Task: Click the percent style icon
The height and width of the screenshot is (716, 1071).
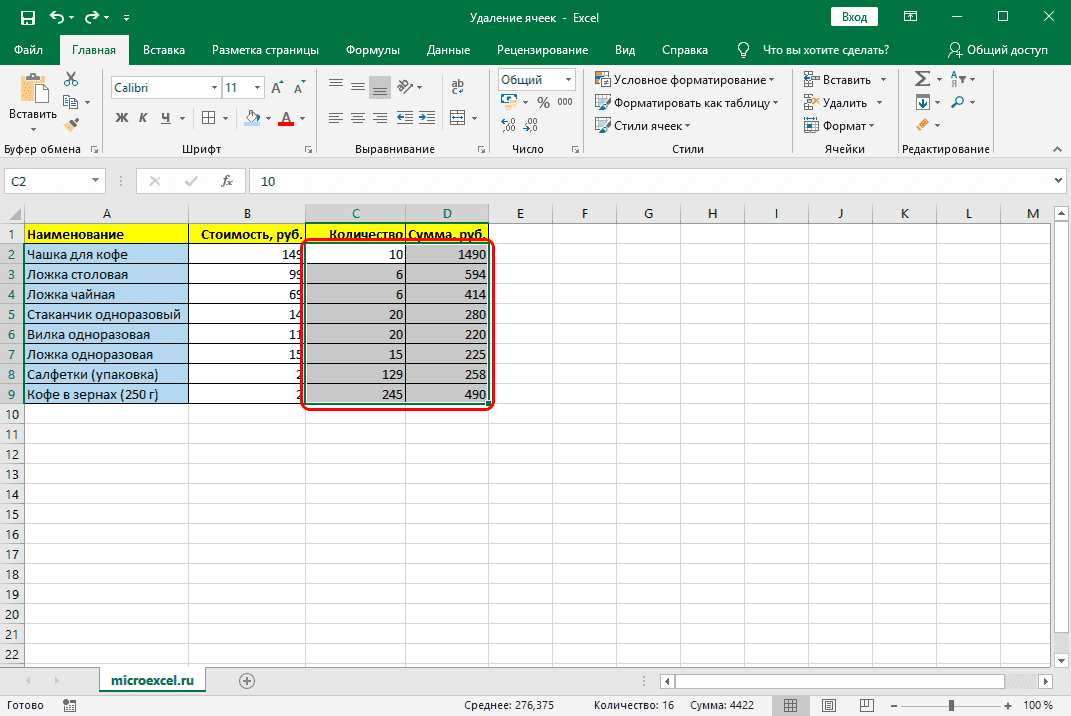Action: (x=543, y=102)
